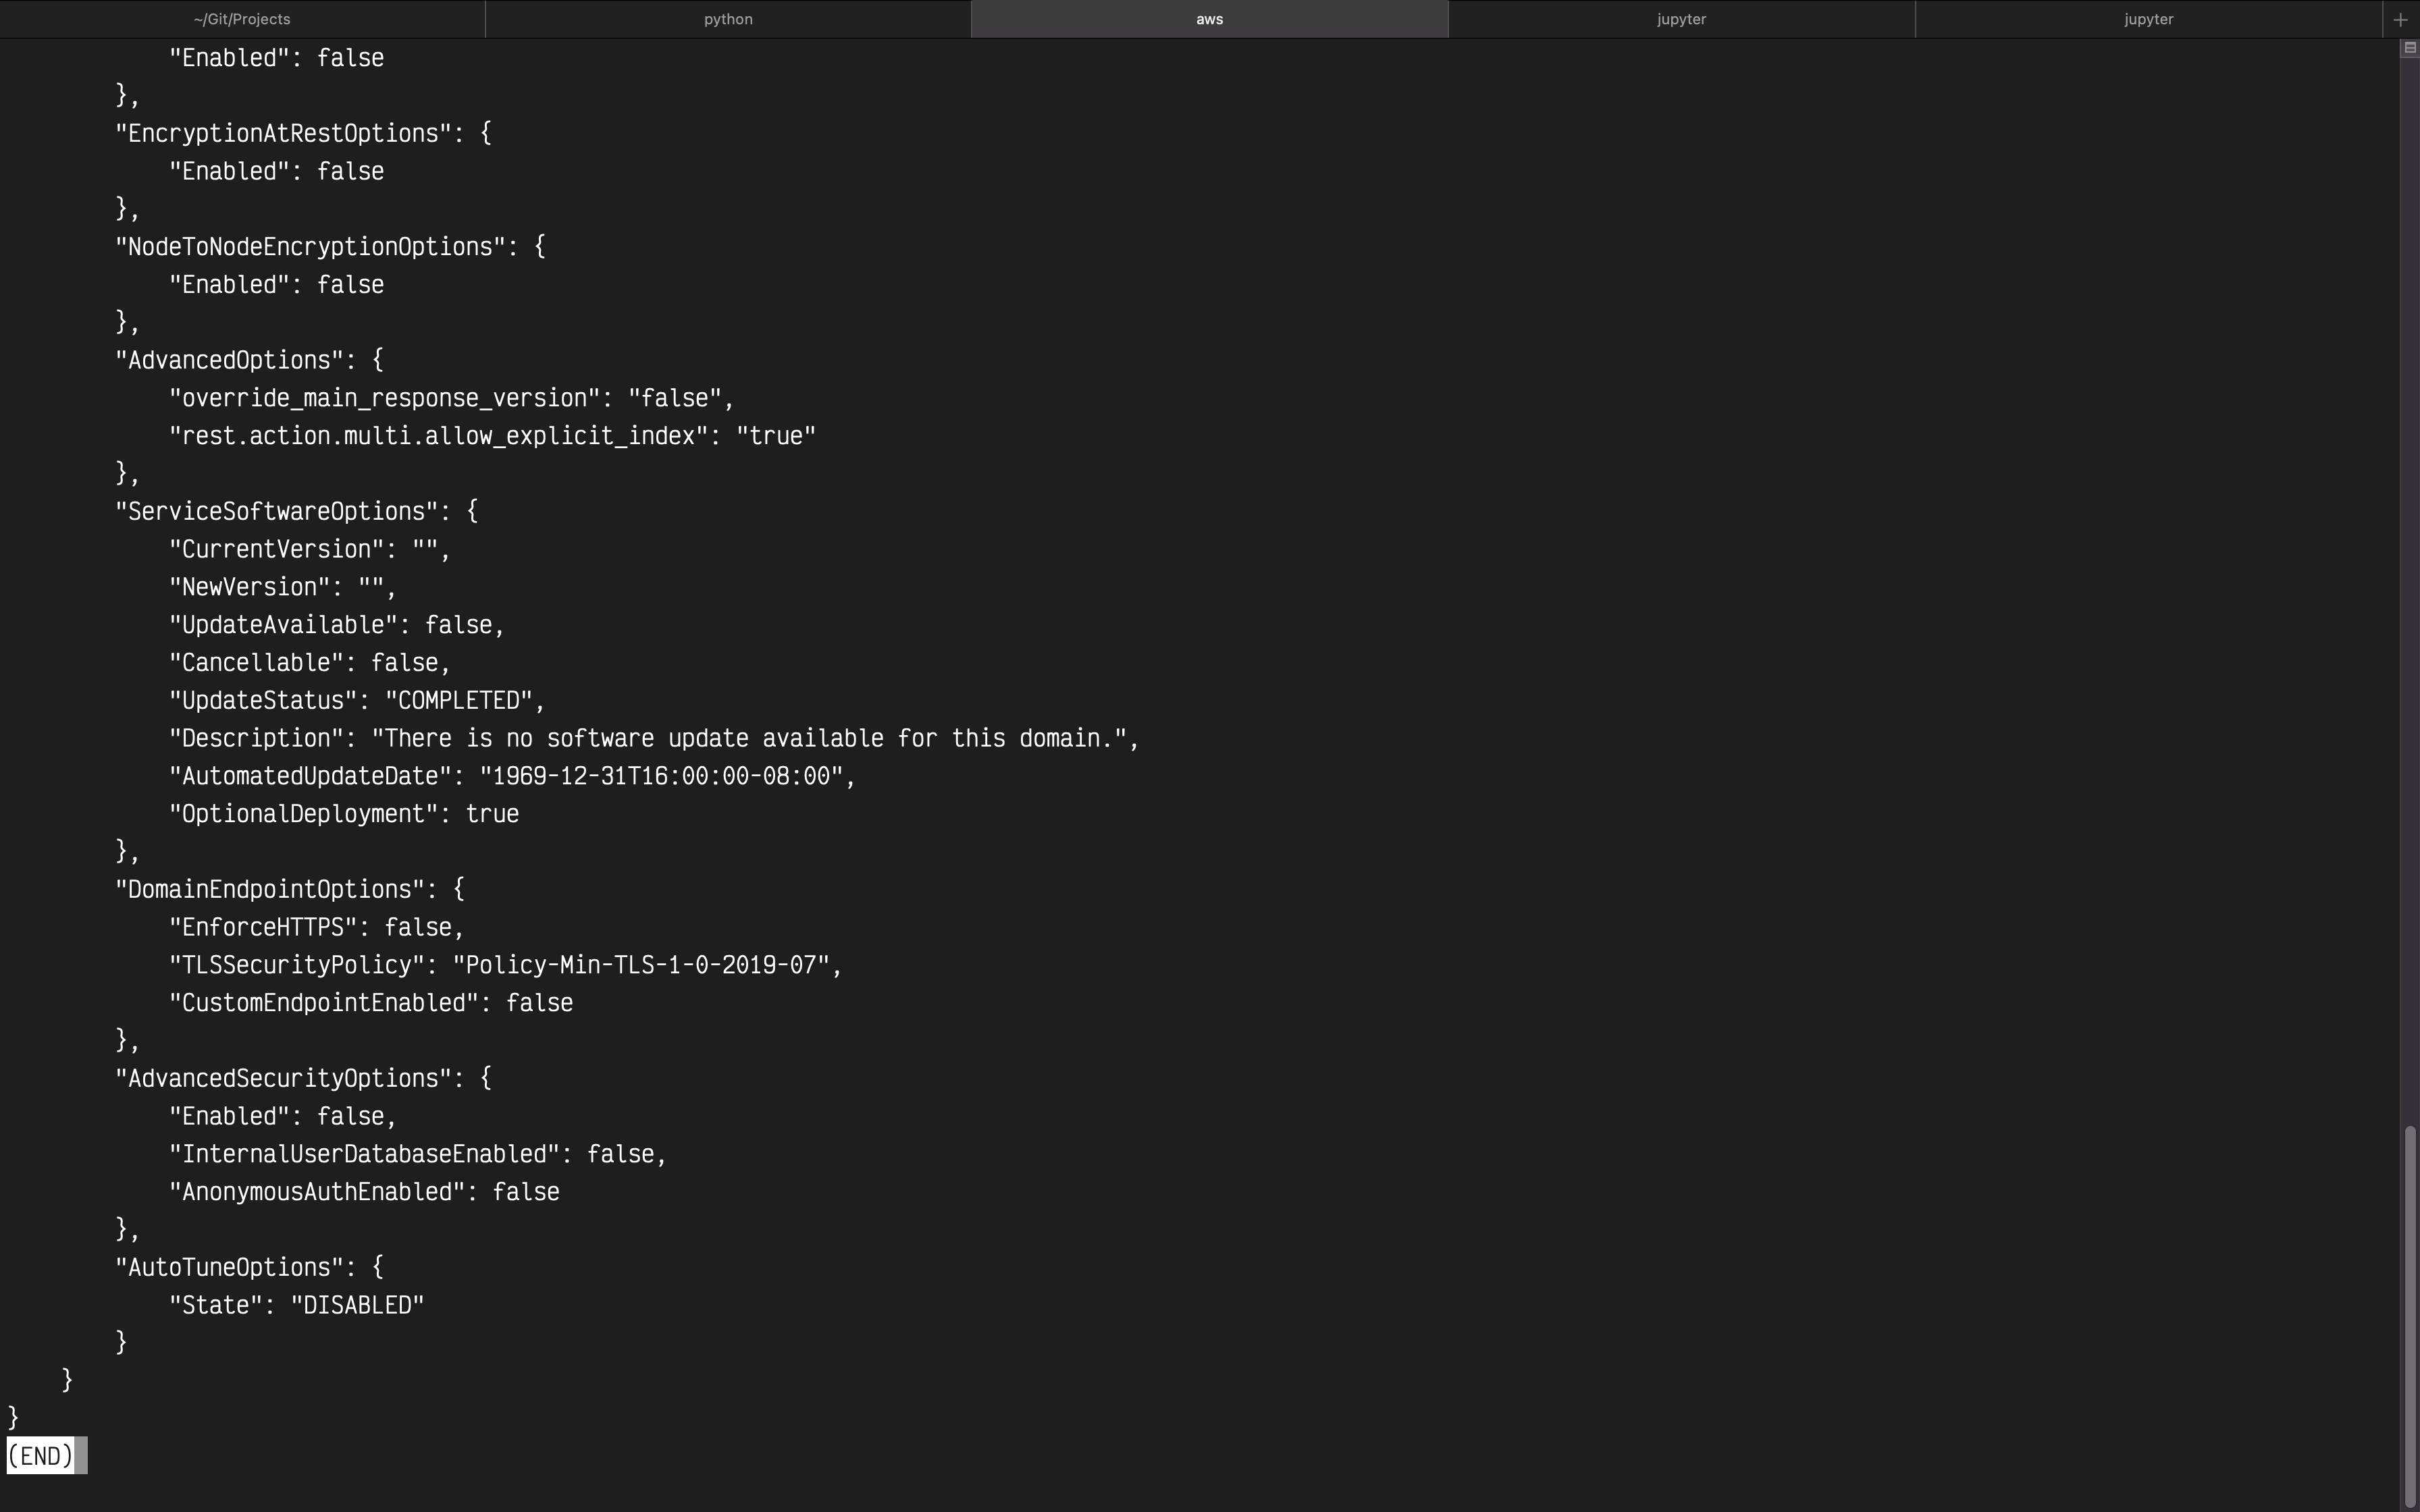Click the "DISABLED" AutoTune state value
The height and width of the screenshot is (1512, 2420).
(357, 1306)
